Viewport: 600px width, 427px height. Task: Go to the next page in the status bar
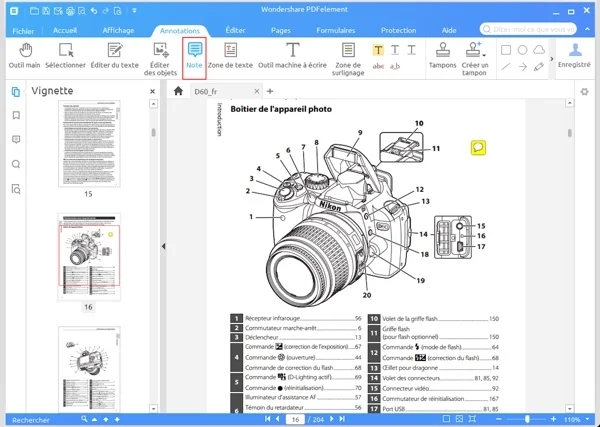332,419
